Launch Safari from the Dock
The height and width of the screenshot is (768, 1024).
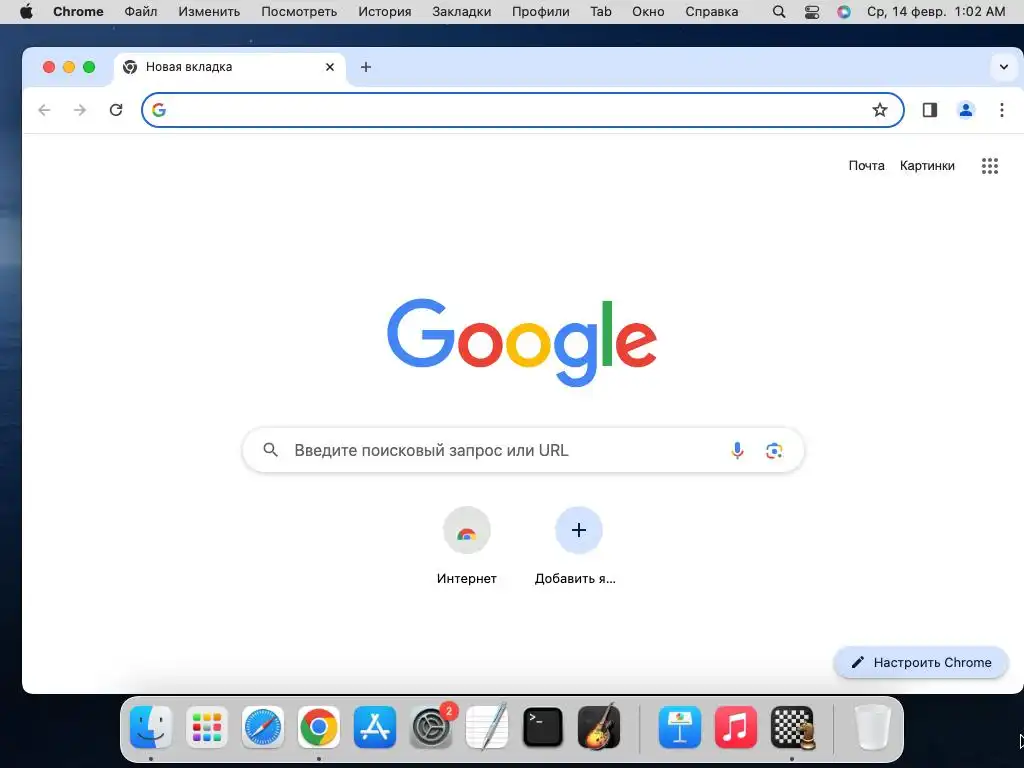pos(263,728)
